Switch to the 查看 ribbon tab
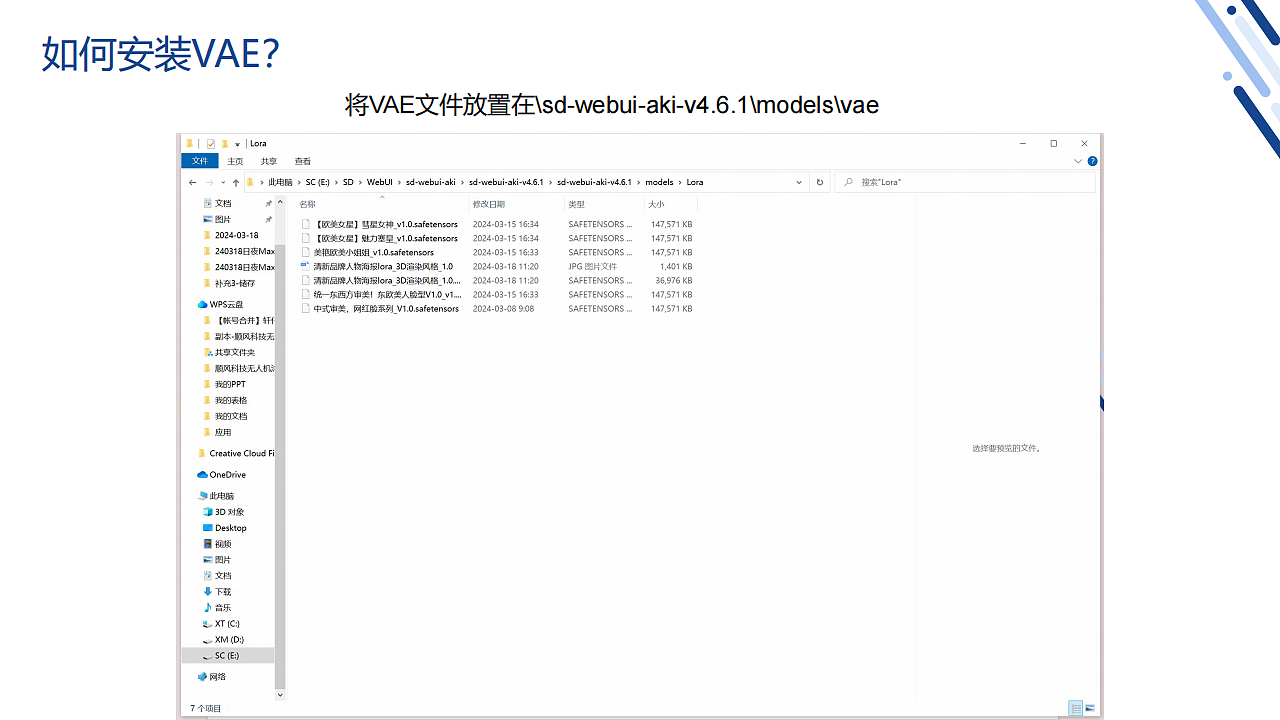 [x=302, y=161]
